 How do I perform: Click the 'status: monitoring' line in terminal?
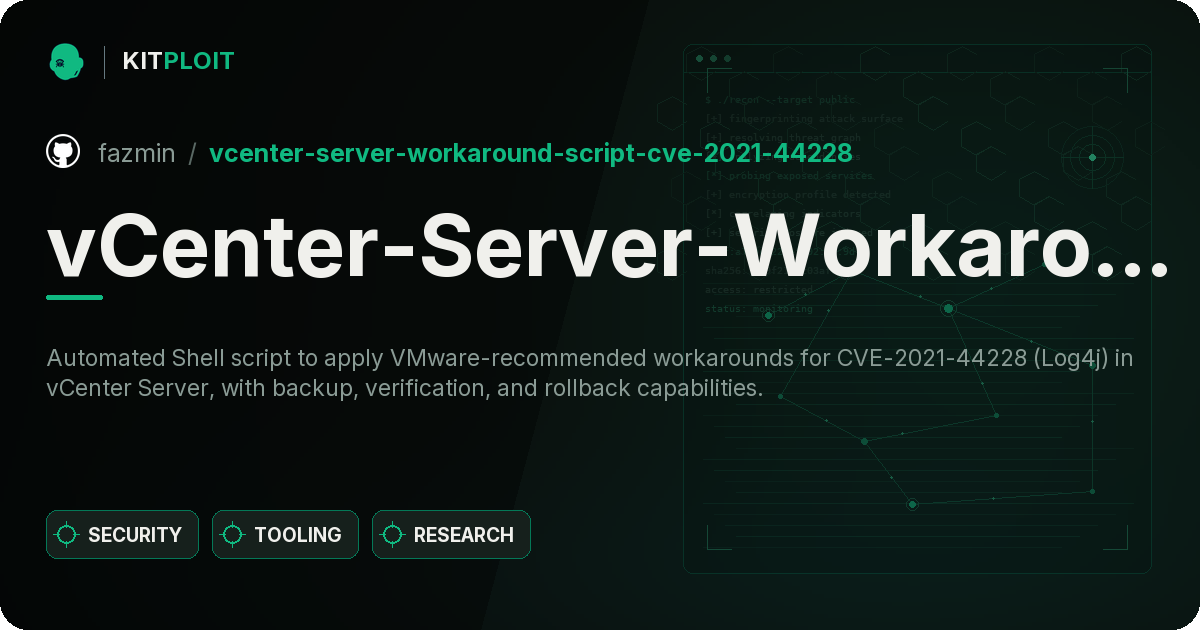pyautogui.click(x=759, y=309)
